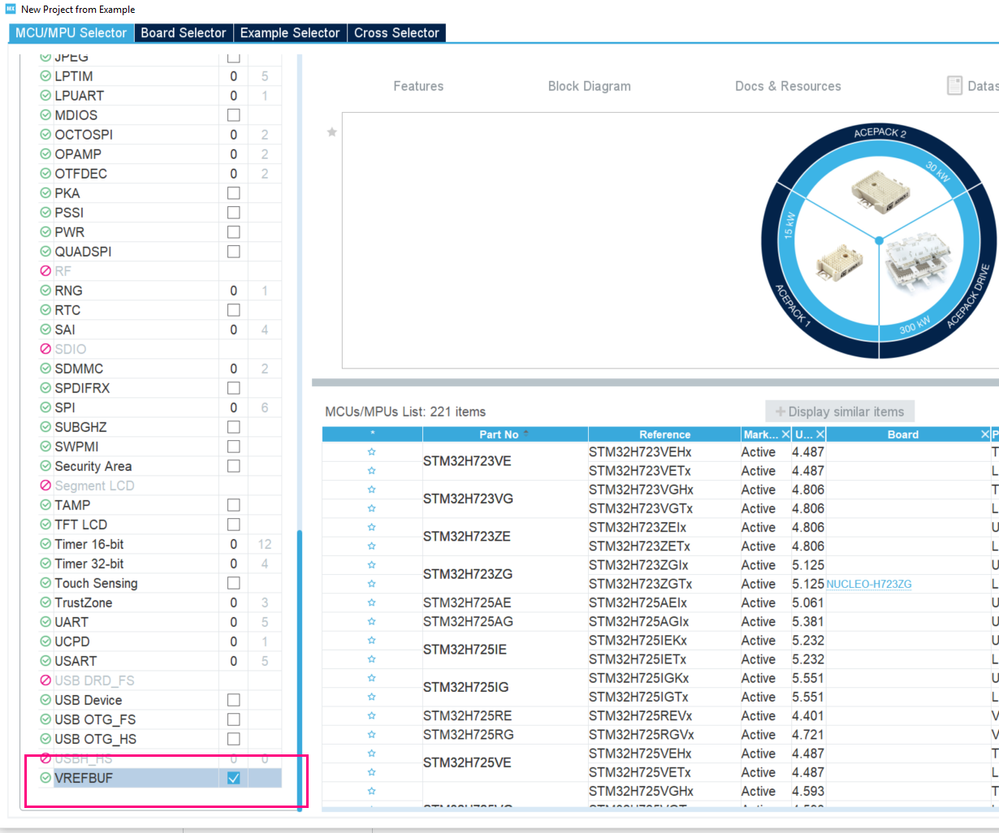Click the gray star beside the banner image
The width and height of the screenshot is (999, 833).
332,132
